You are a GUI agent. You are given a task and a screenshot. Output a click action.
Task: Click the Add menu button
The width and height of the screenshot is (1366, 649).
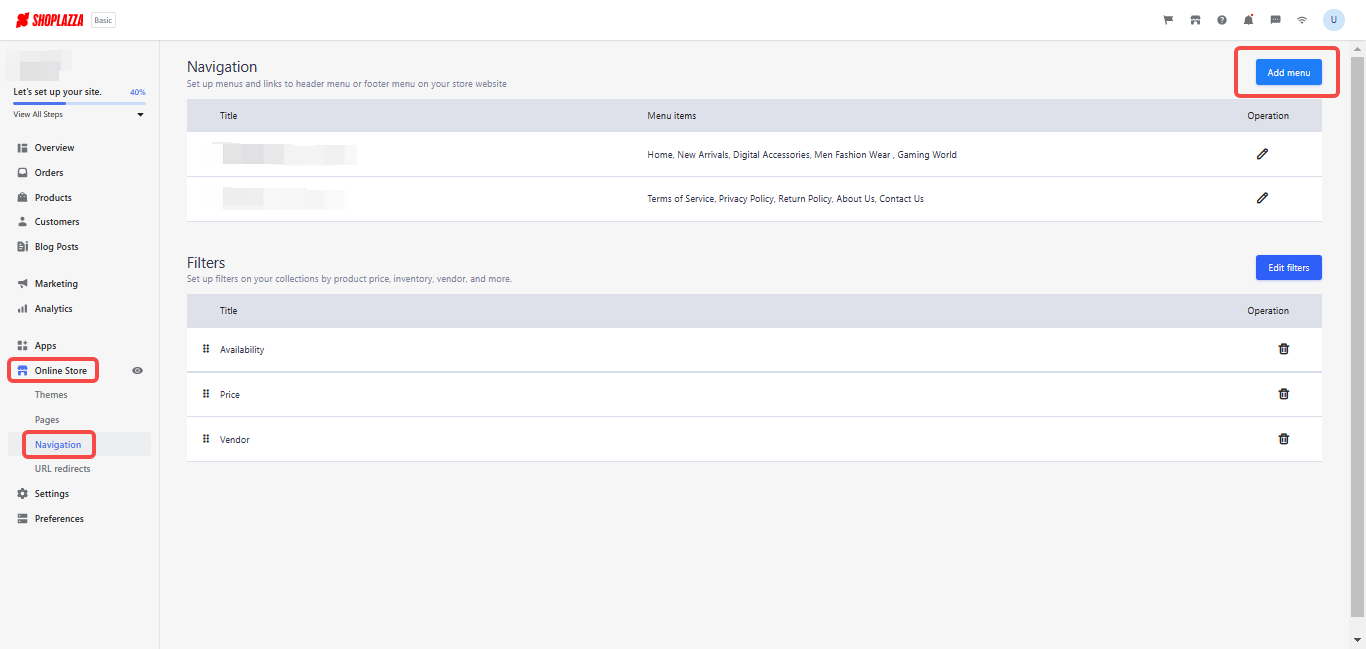(x=1288, y=72)
